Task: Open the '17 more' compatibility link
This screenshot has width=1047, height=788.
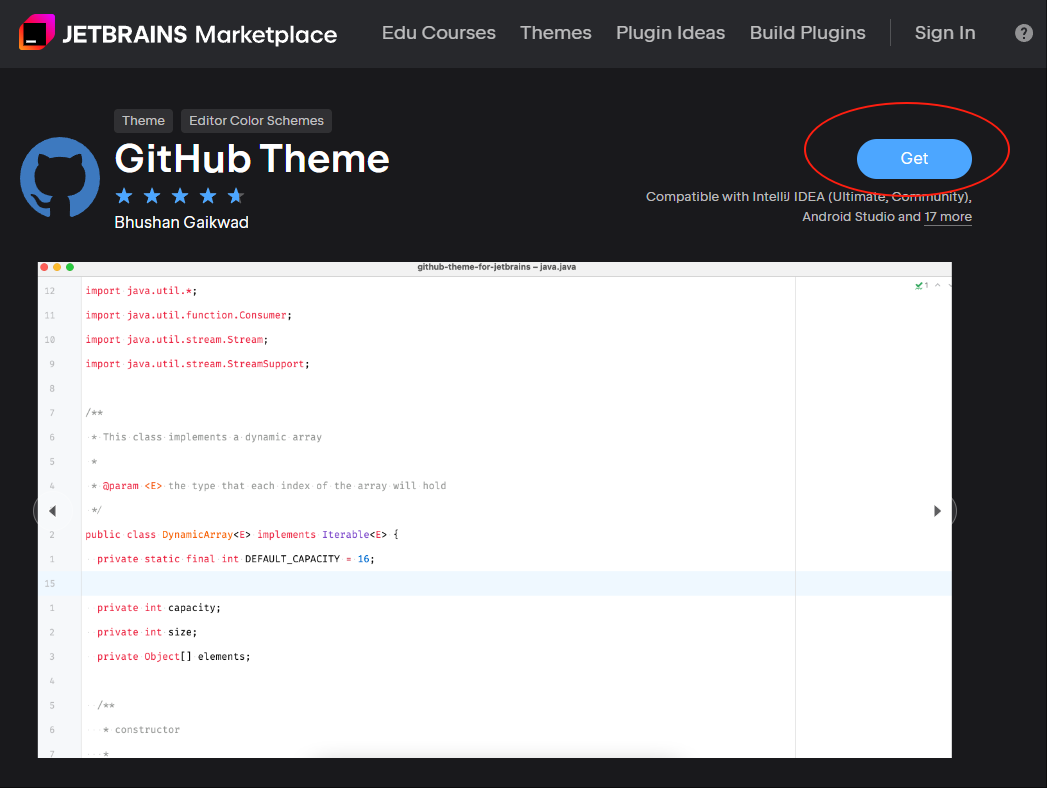Action: [948, 217]
